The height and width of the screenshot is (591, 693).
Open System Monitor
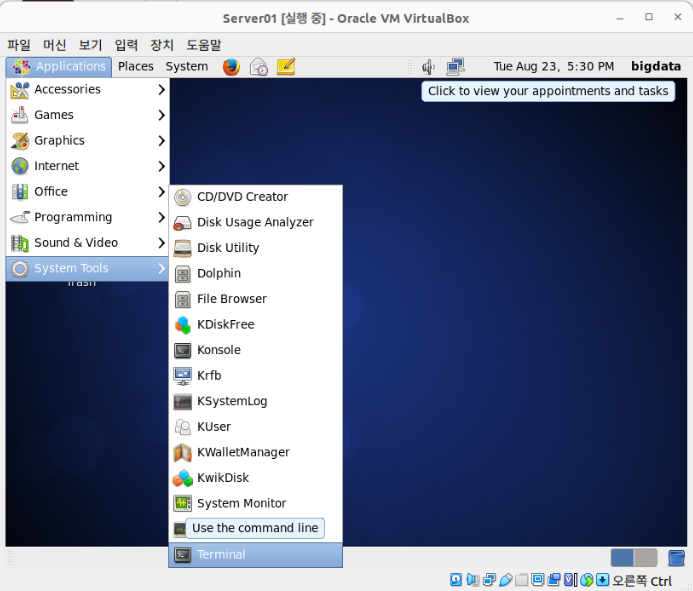(255, 503)
